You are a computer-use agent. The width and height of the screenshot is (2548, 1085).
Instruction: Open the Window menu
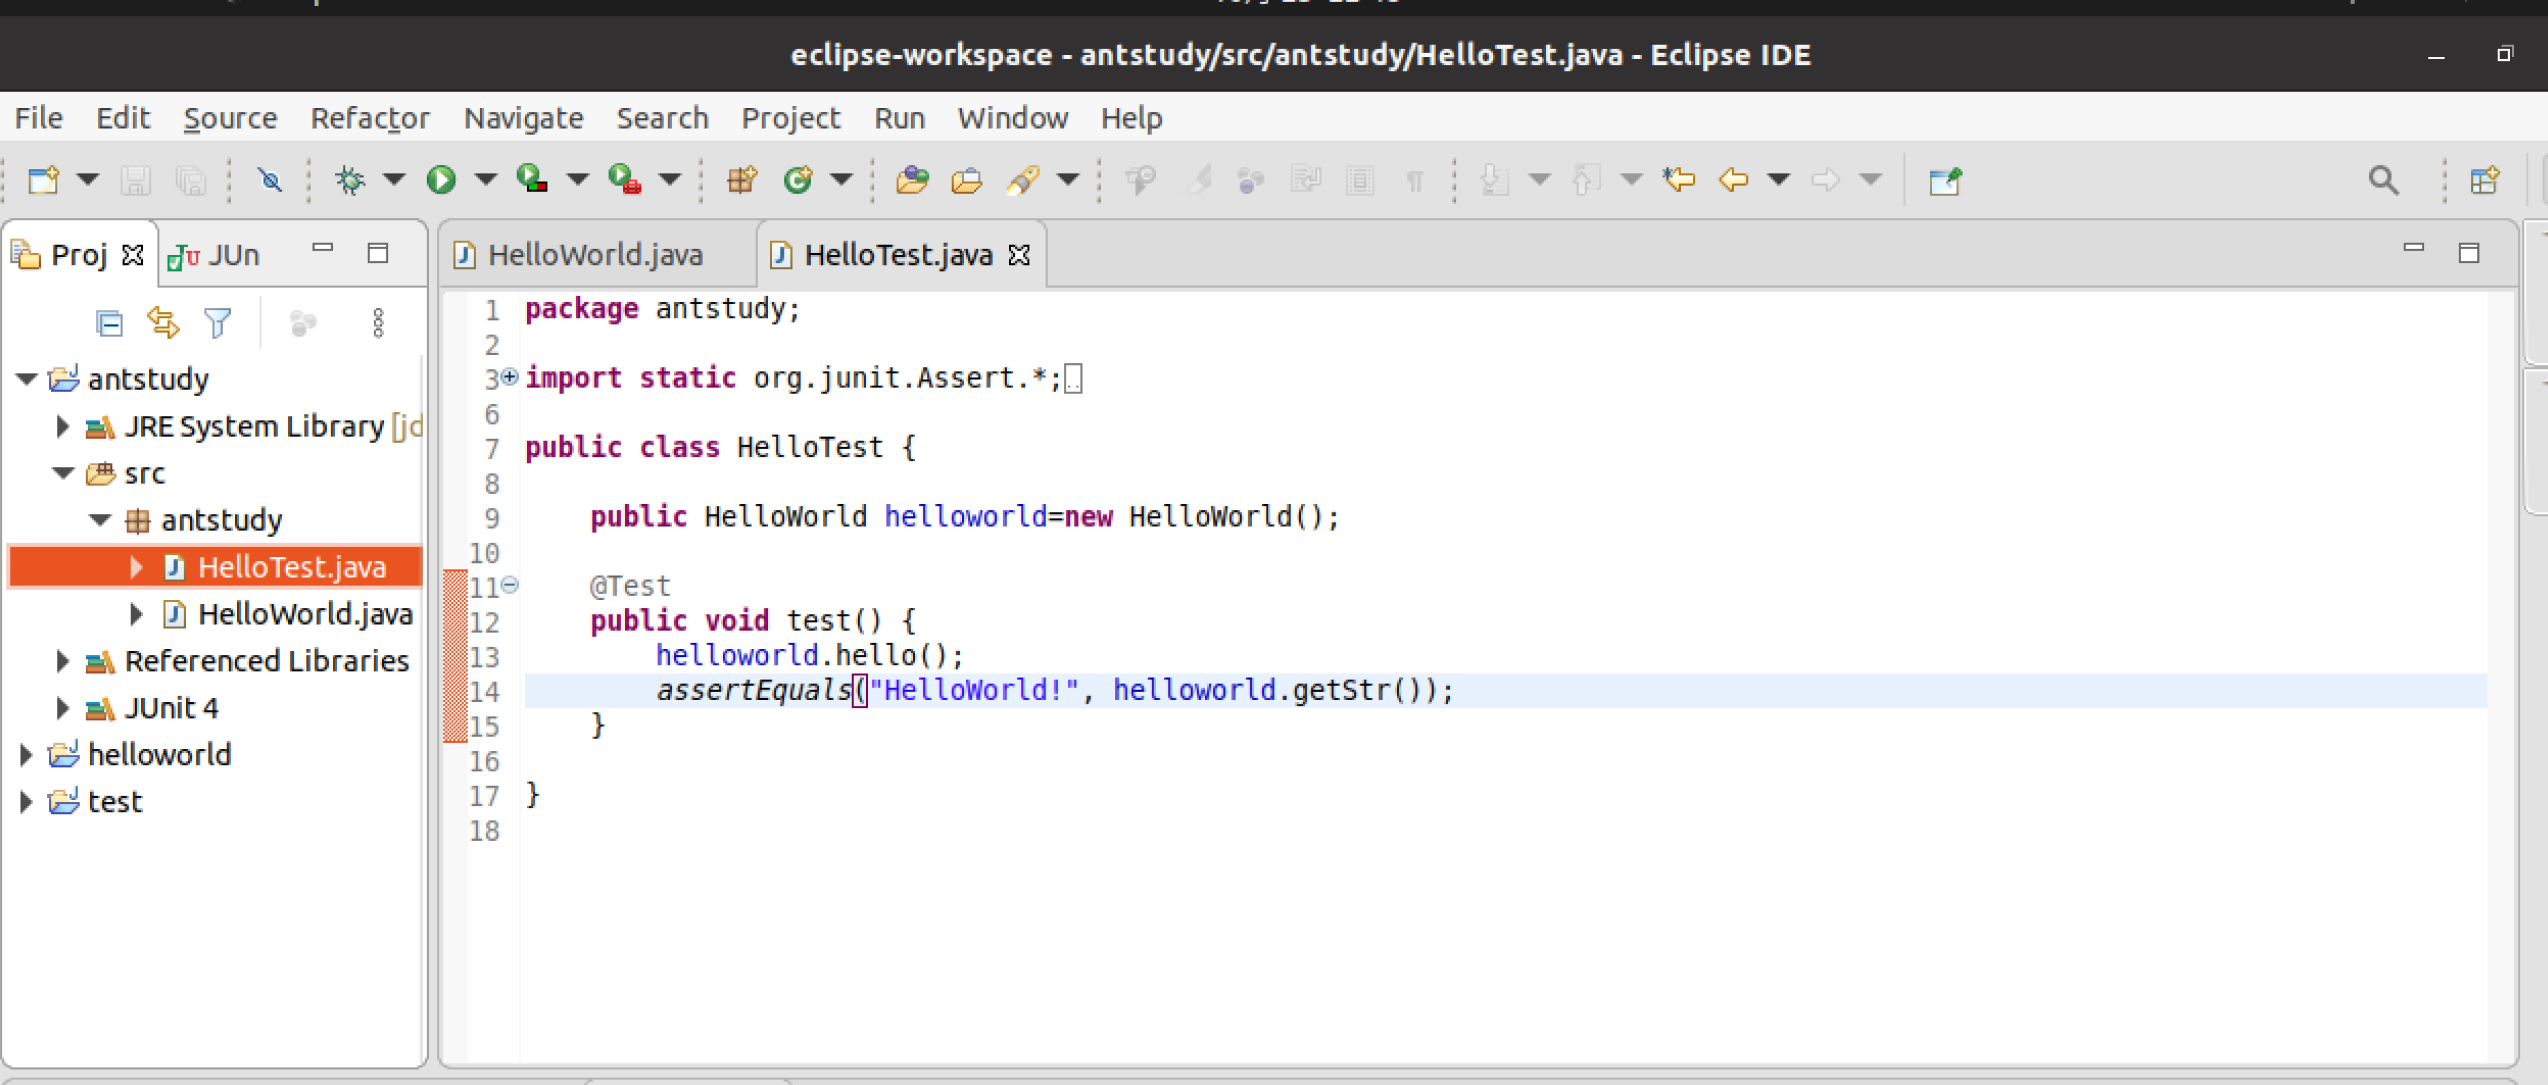tap(1013, 118)
